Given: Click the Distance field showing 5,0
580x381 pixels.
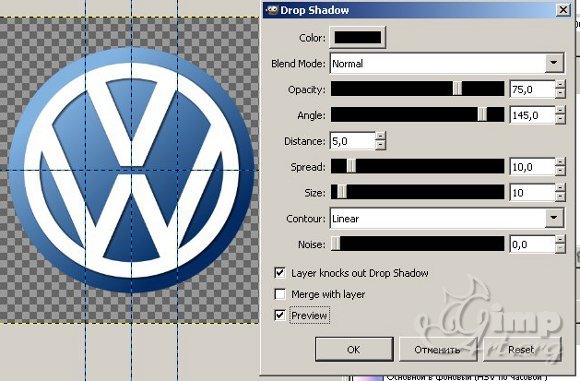Looking at the screenshot, I should click(x=353, y=141).
